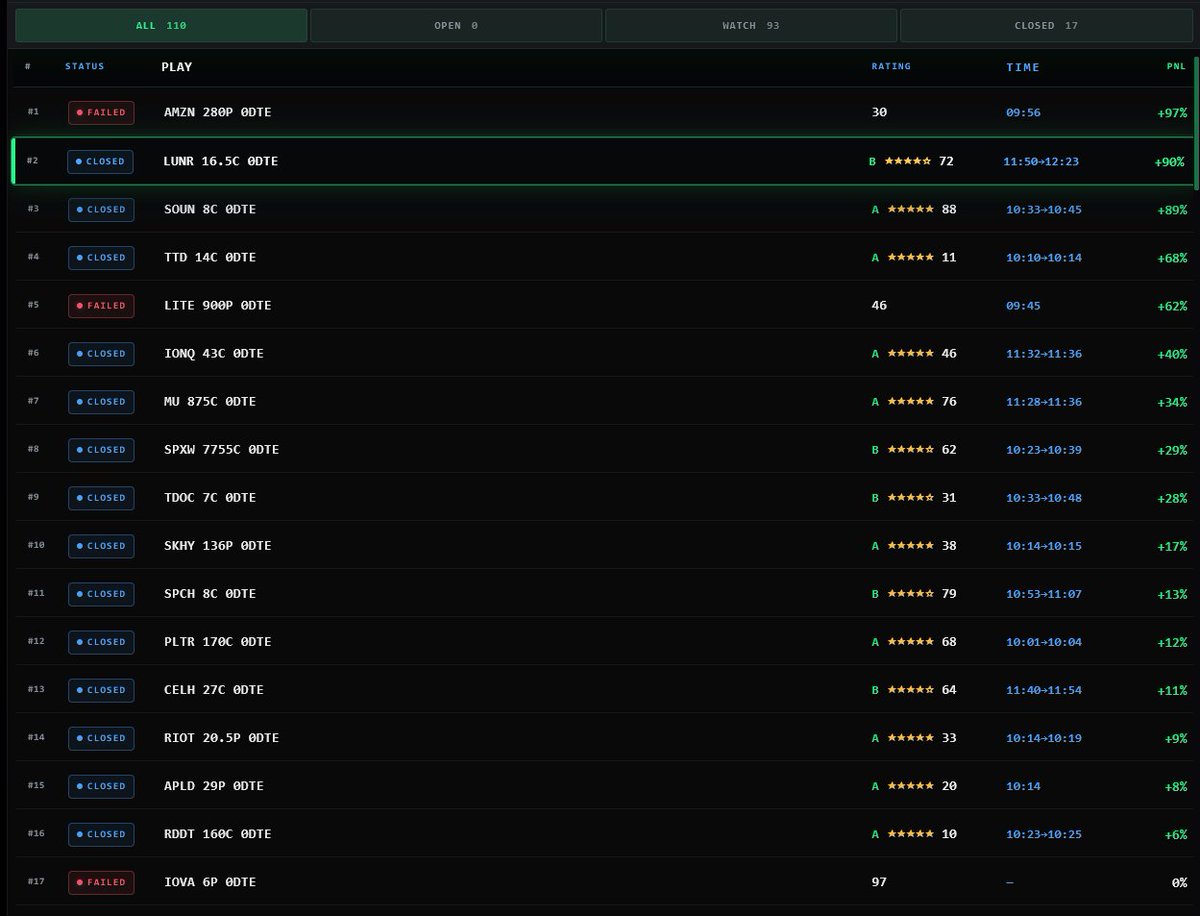Sort by the STATUS column header
This screenshot has width=1200, height=916.
(x=85, y=67)
